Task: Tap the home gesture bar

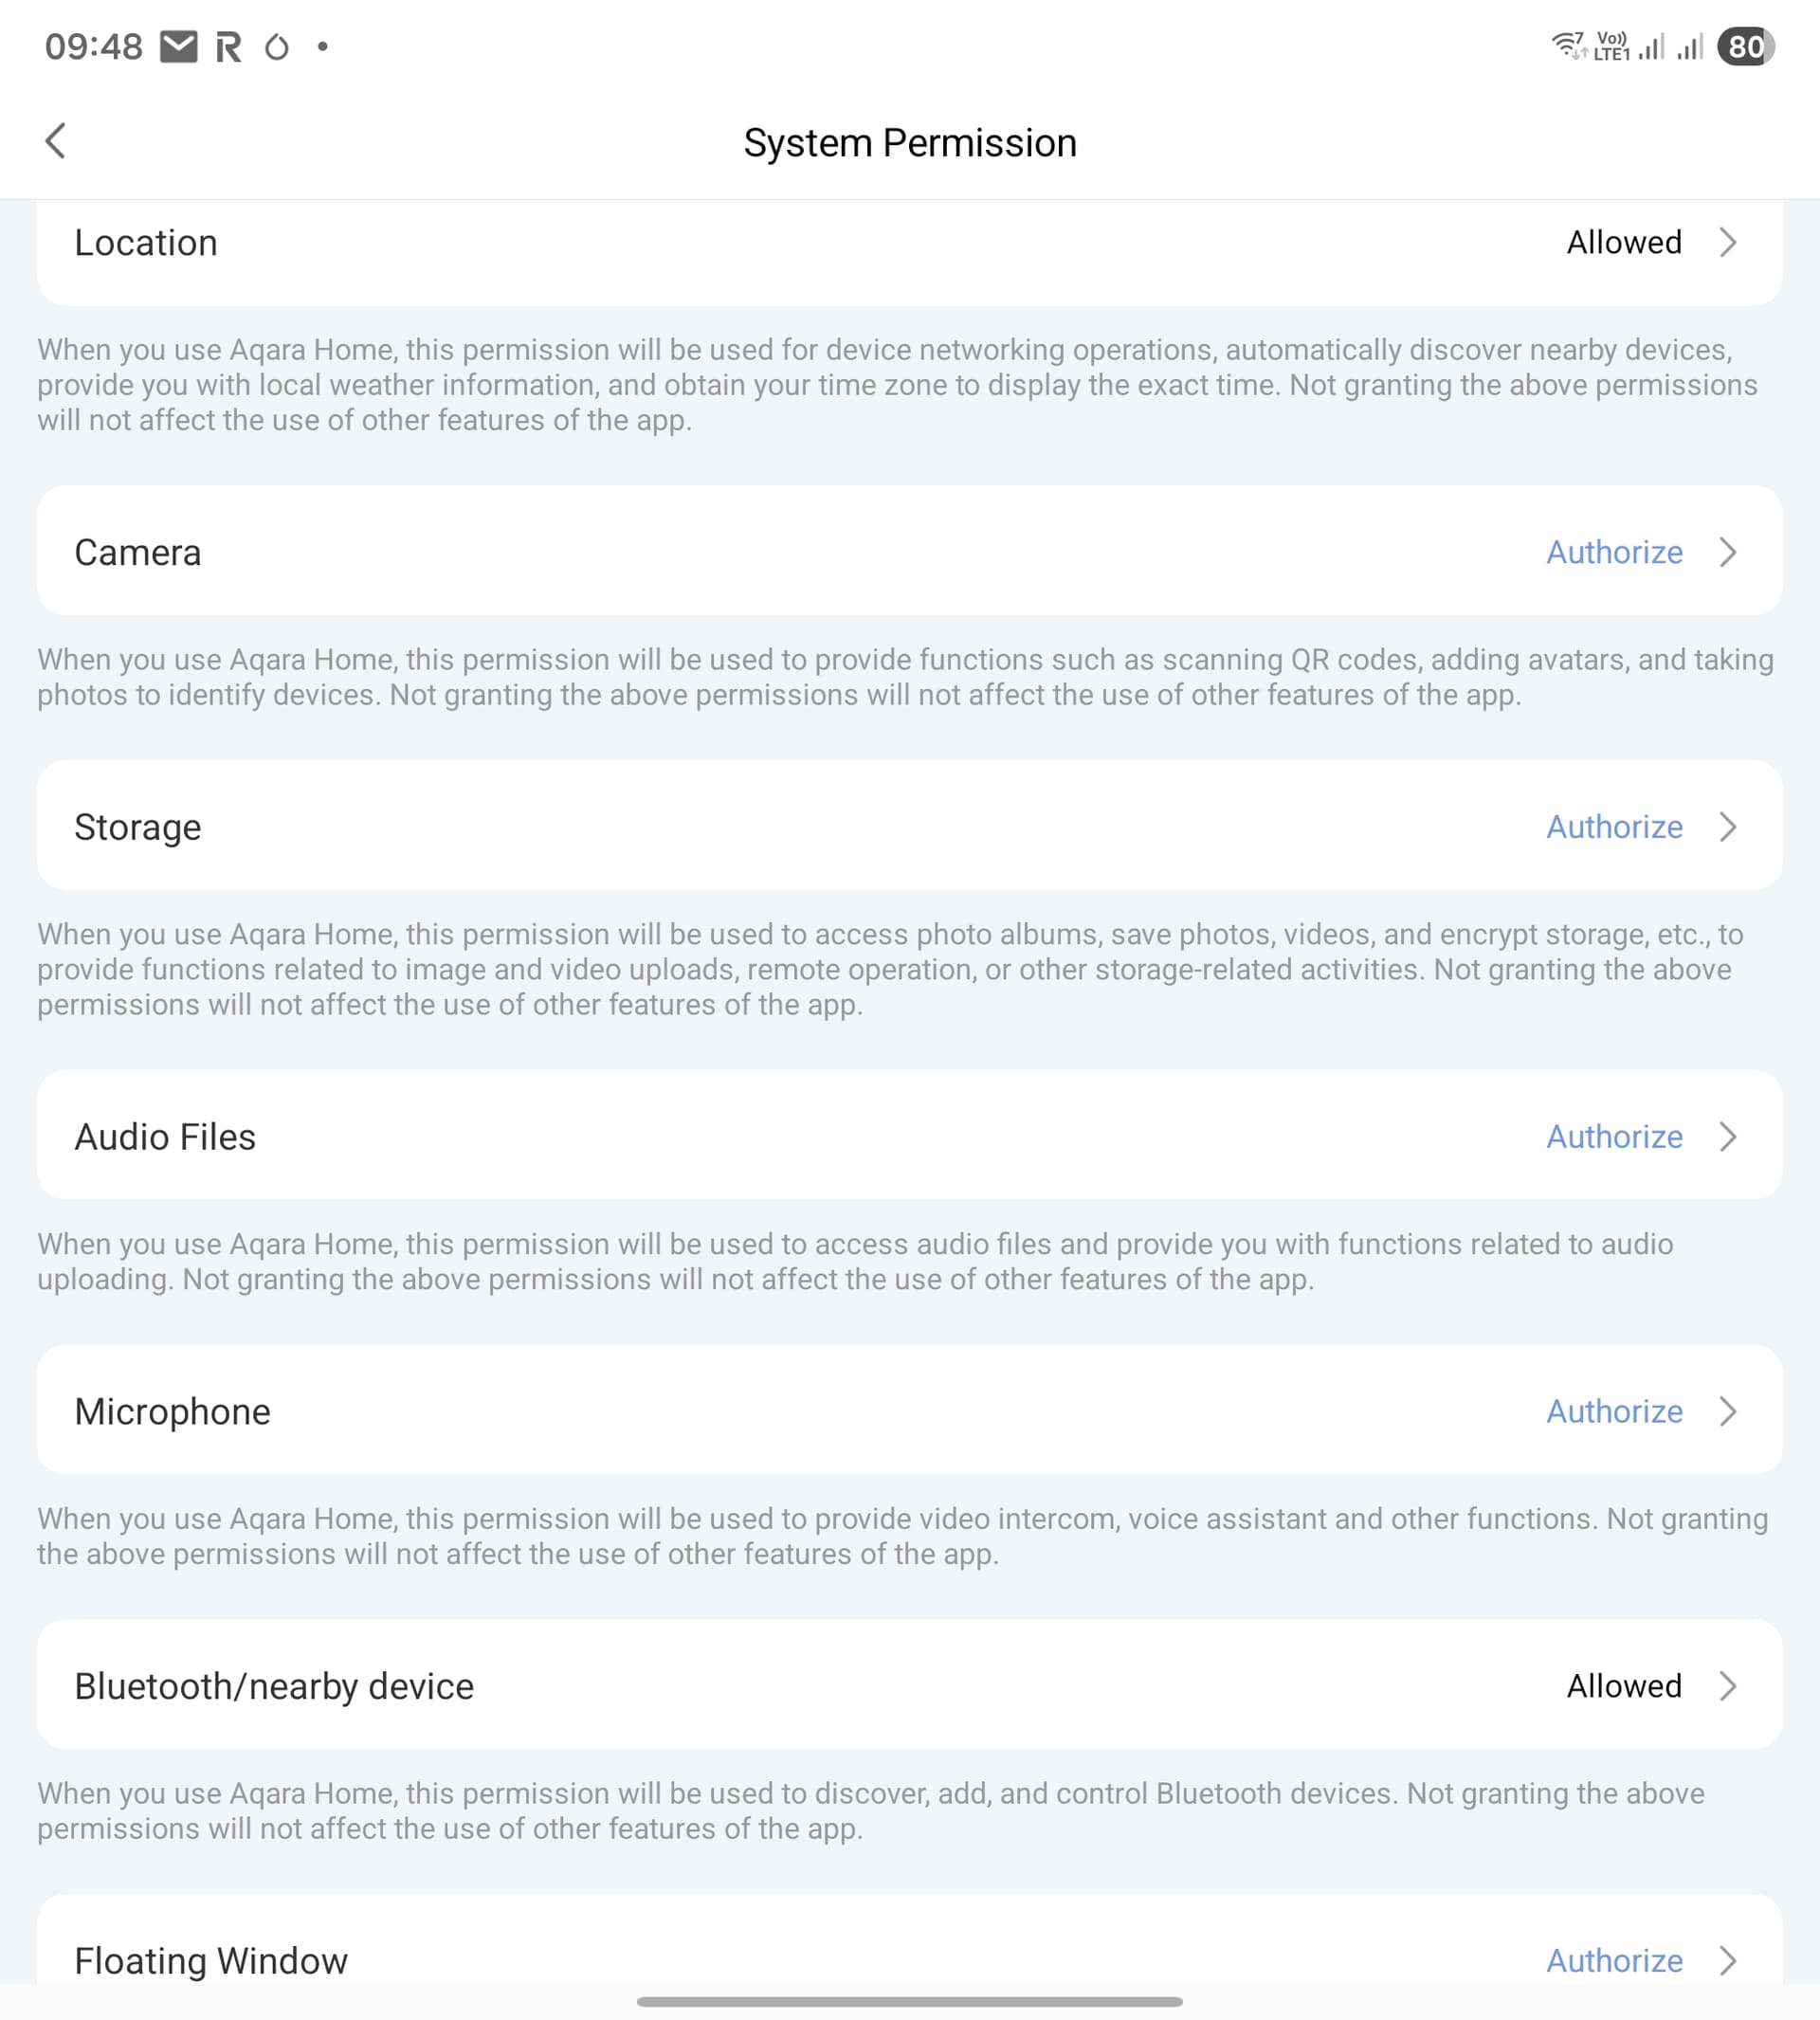Action: (x=909, y=2001)
